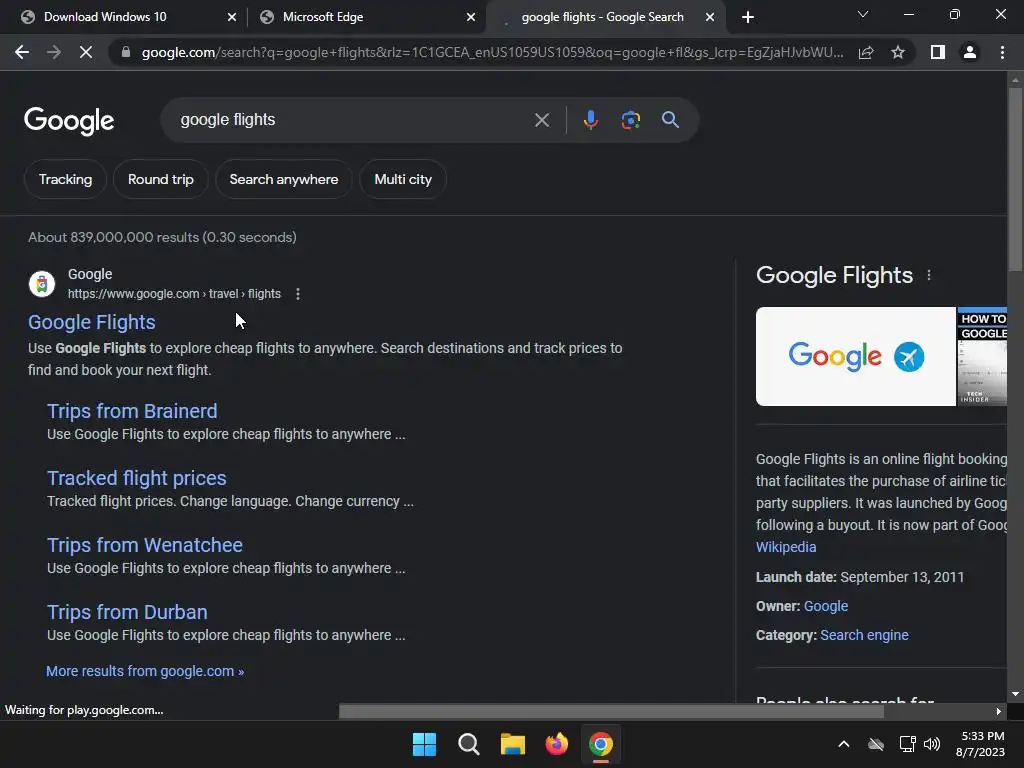The image size is (1024, 768).
Task: Submit search with the magnifier icon
Action: pos(670,120)
